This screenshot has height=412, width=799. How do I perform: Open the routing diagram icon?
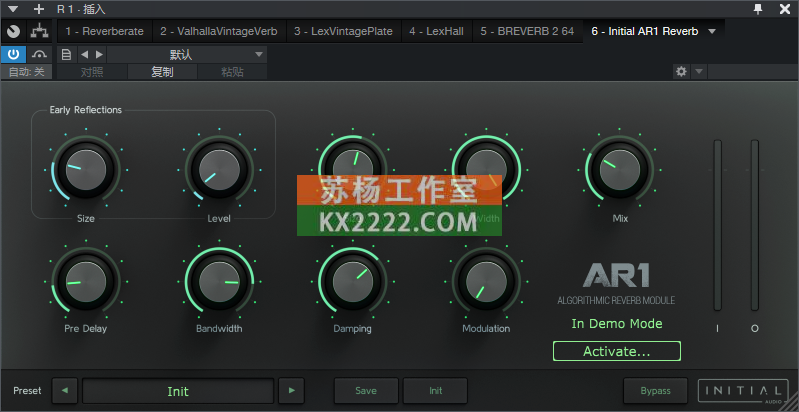tap(39, 32)
